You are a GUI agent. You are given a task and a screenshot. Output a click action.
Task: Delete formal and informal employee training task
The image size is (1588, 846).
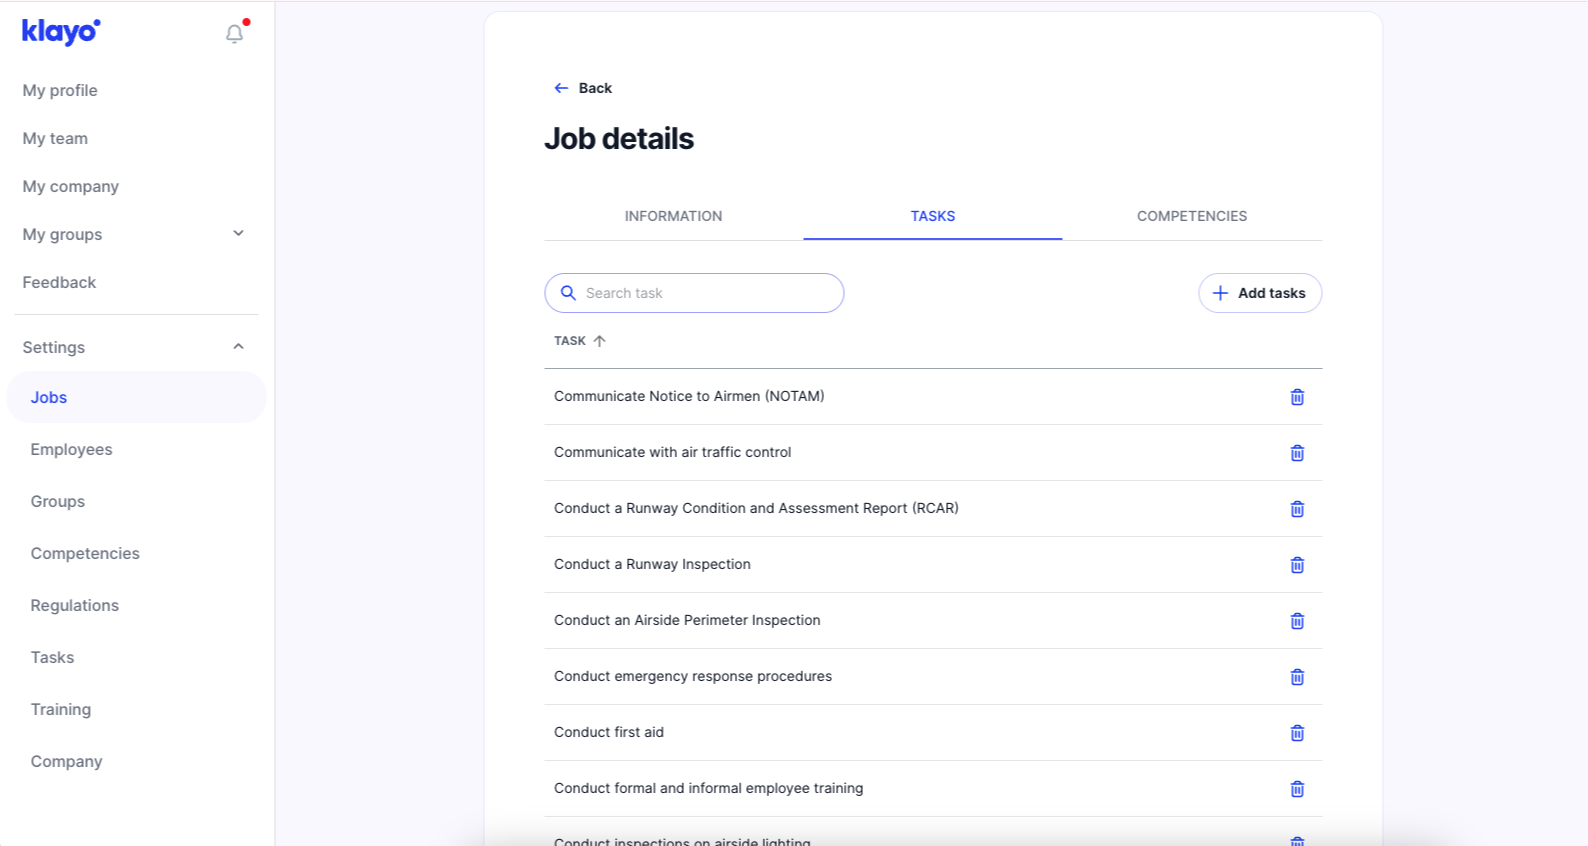1297,789
